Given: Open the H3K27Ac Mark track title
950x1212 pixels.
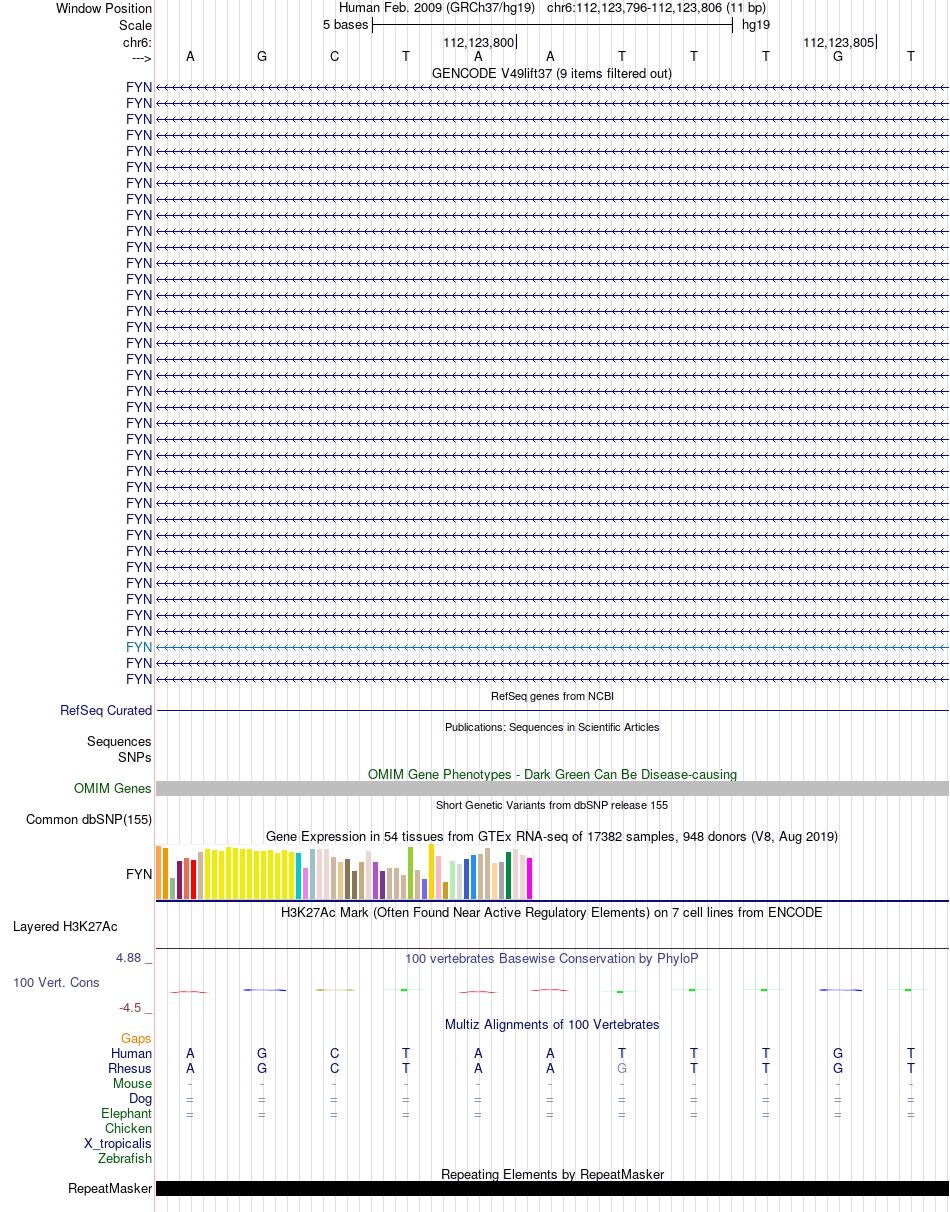Looking at the screenshot, I should point(552,912).
